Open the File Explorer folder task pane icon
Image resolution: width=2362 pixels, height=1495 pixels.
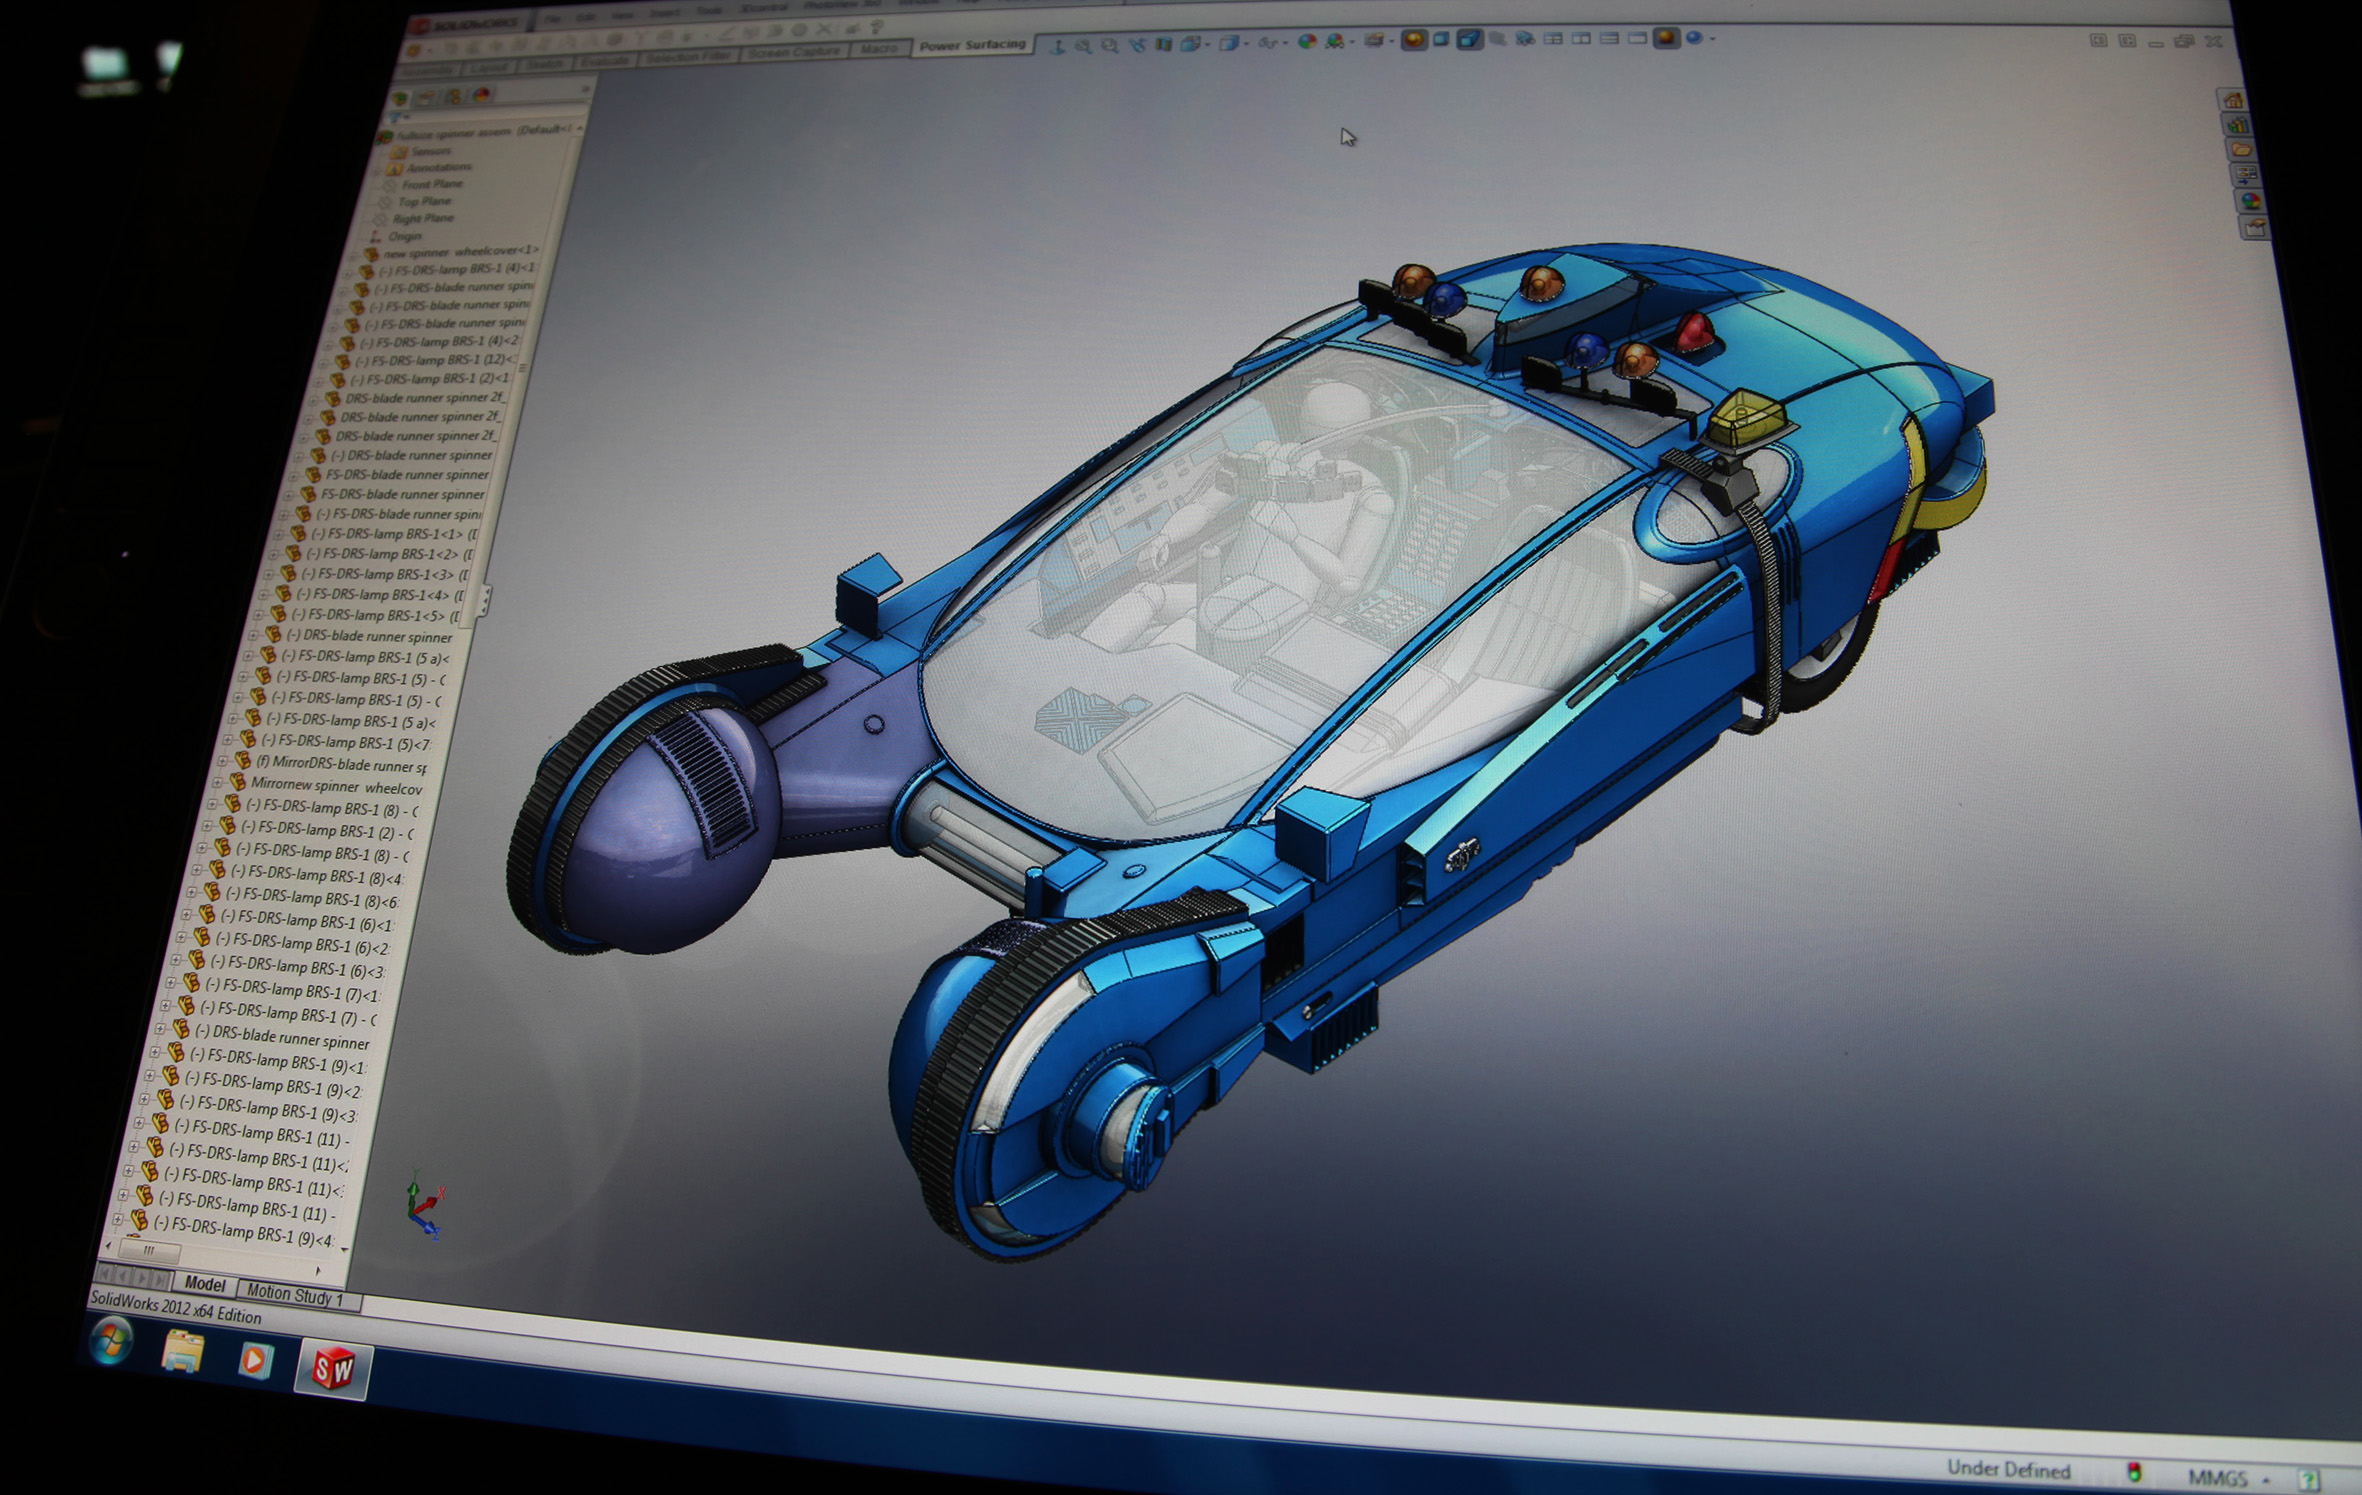(x=2241, y=150)
